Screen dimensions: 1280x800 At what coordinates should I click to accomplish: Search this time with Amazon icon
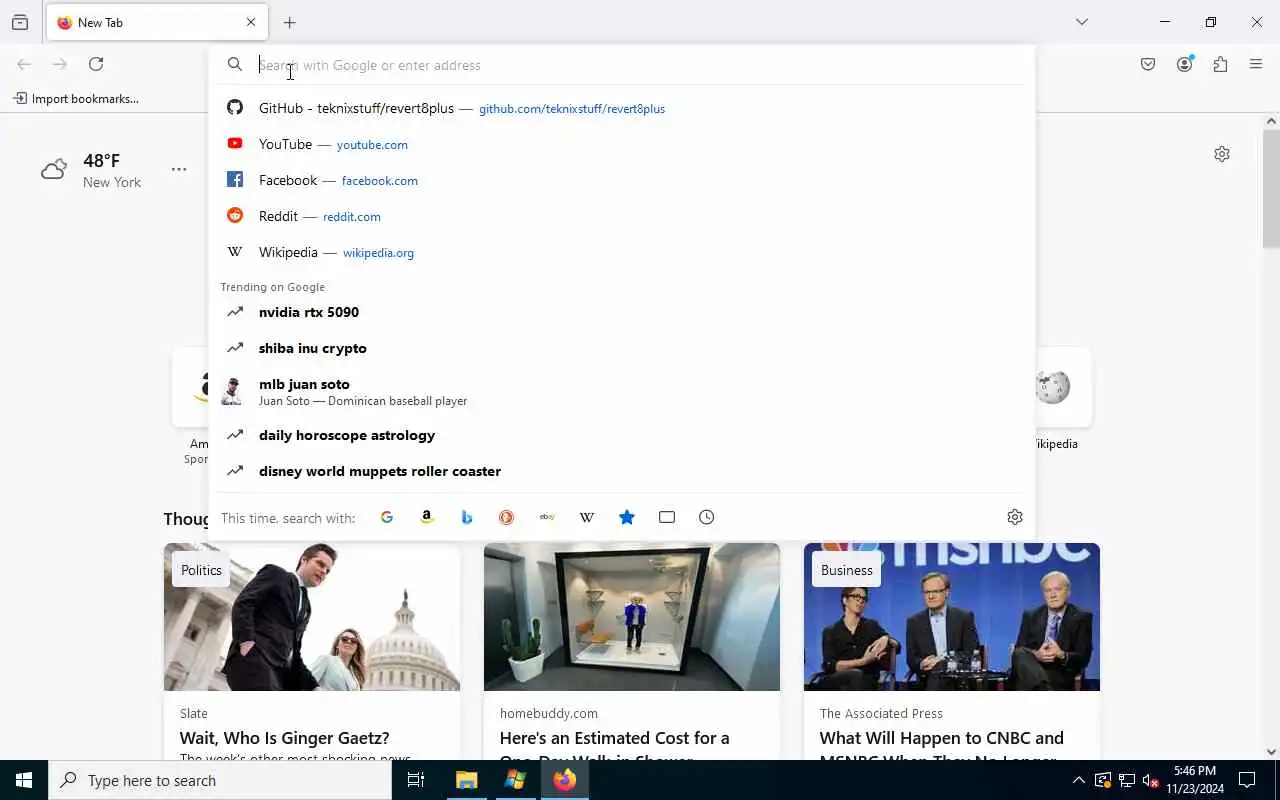coord(427,517)
